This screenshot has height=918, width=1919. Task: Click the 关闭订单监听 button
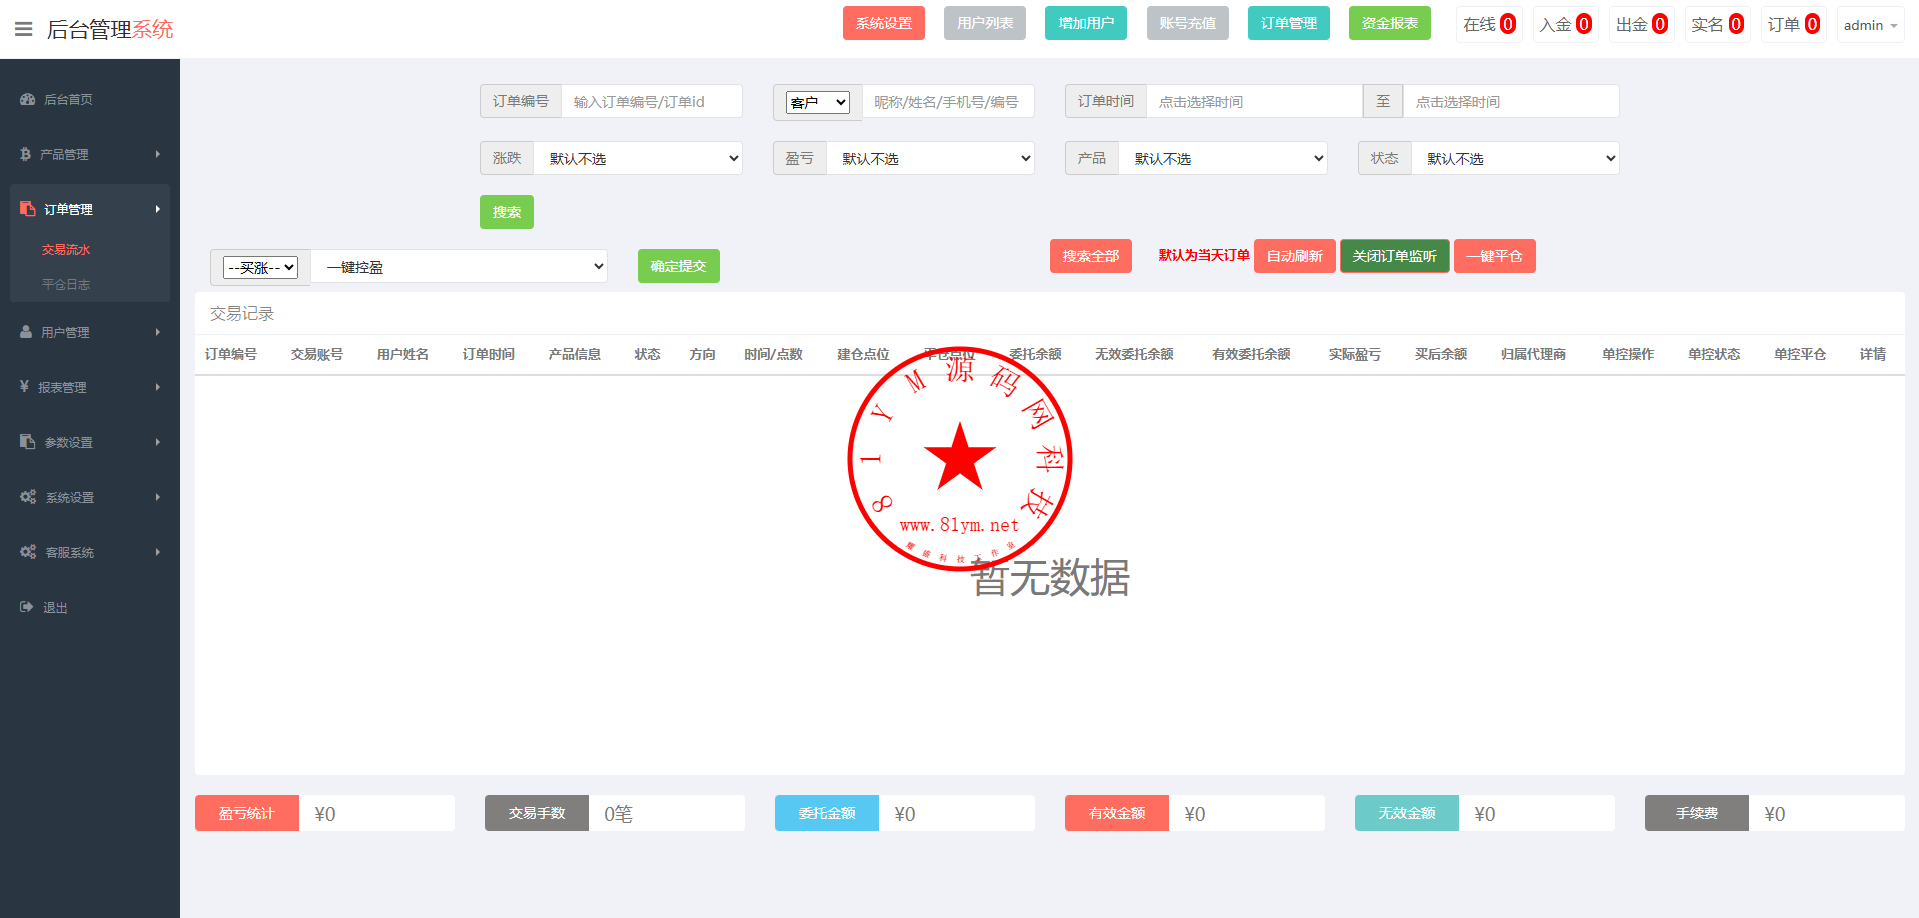[1395, 256]
